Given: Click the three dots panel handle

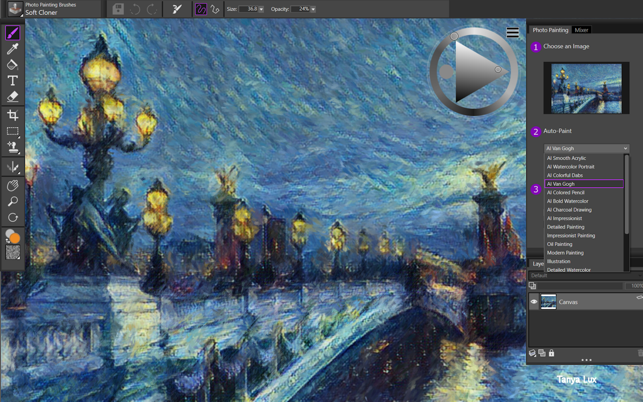Looking at the screenshot, I should 586,360.
